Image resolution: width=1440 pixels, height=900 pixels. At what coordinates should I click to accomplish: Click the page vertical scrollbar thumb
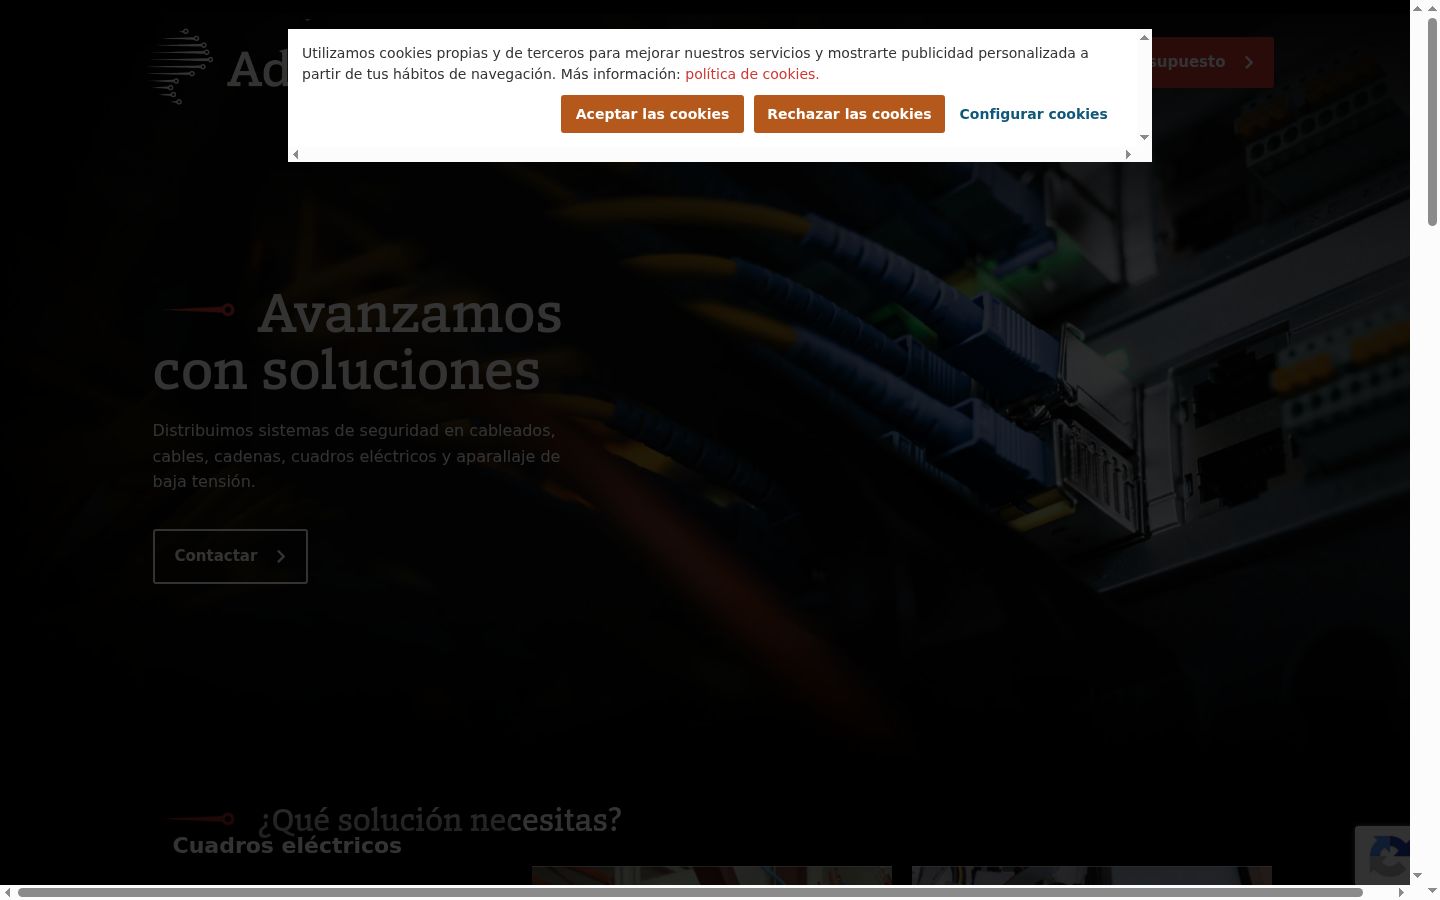coord(1431,122)
